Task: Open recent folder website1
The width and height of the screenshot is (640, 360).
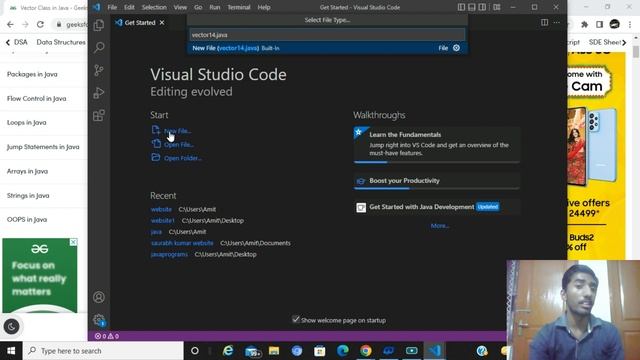Action: click(x=162, y=220)
